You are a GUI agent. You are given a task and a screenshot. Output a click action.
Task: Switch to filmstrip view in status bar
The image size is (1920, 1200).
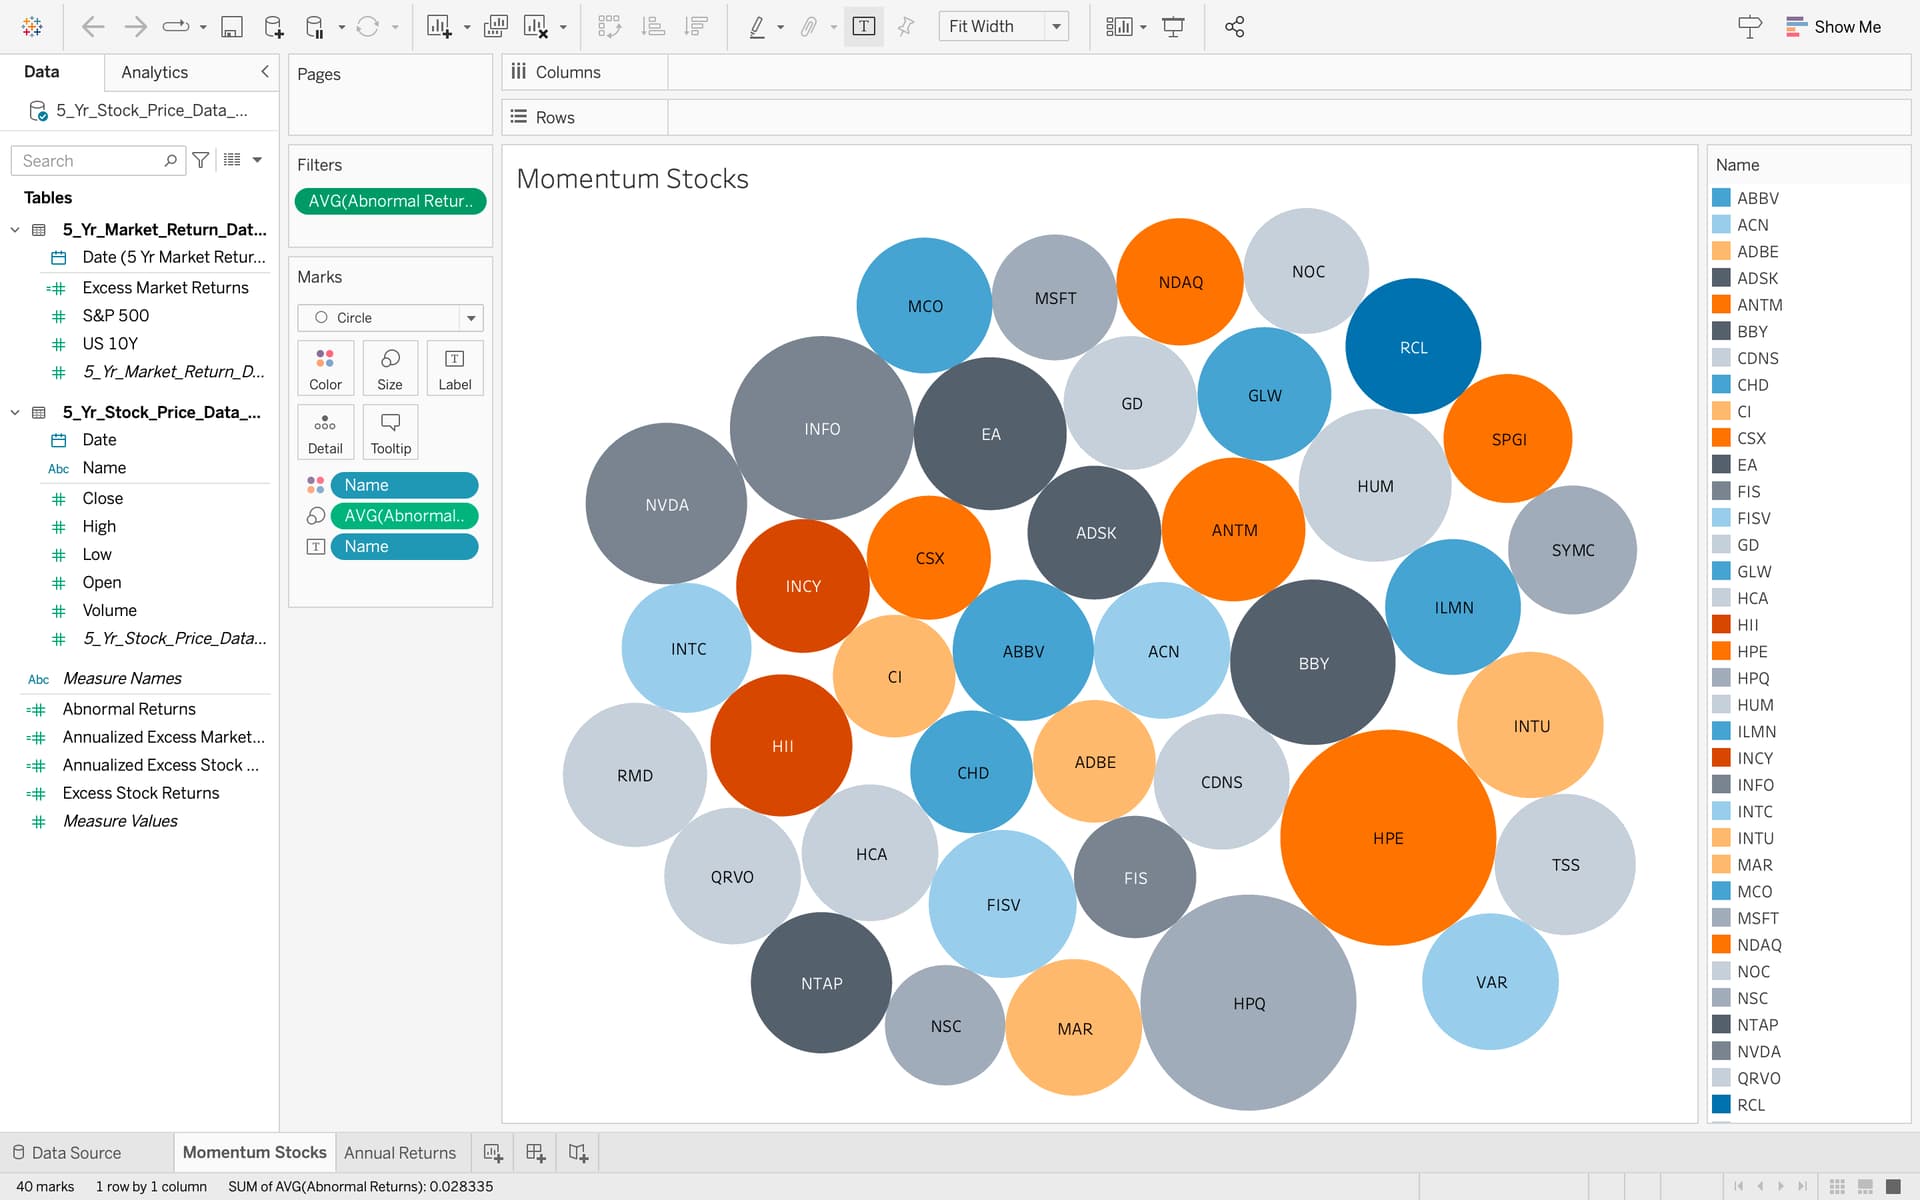[x=1865, y=1186]
